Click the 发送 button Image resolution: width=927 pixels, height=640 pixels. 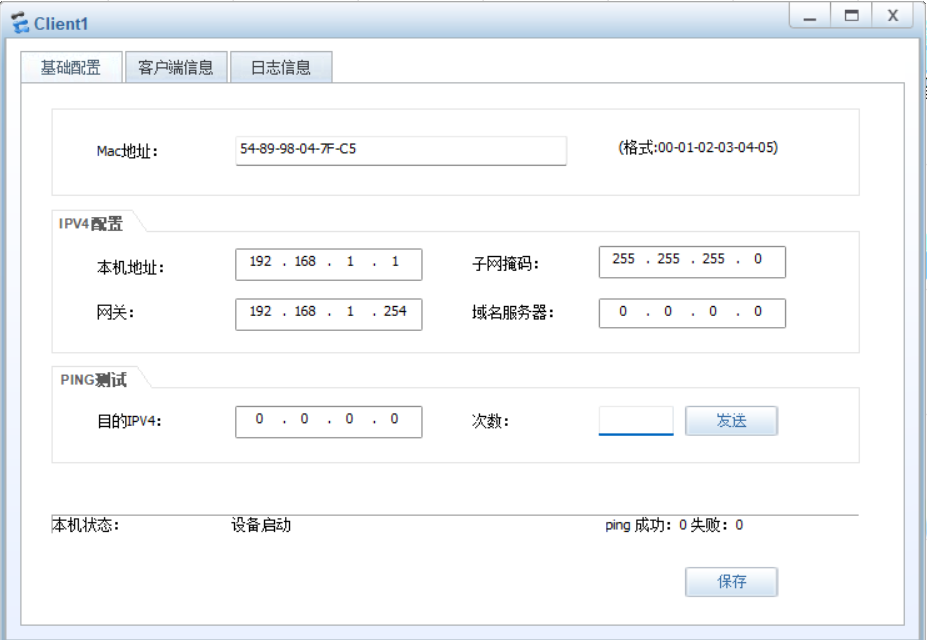(731, 421)
